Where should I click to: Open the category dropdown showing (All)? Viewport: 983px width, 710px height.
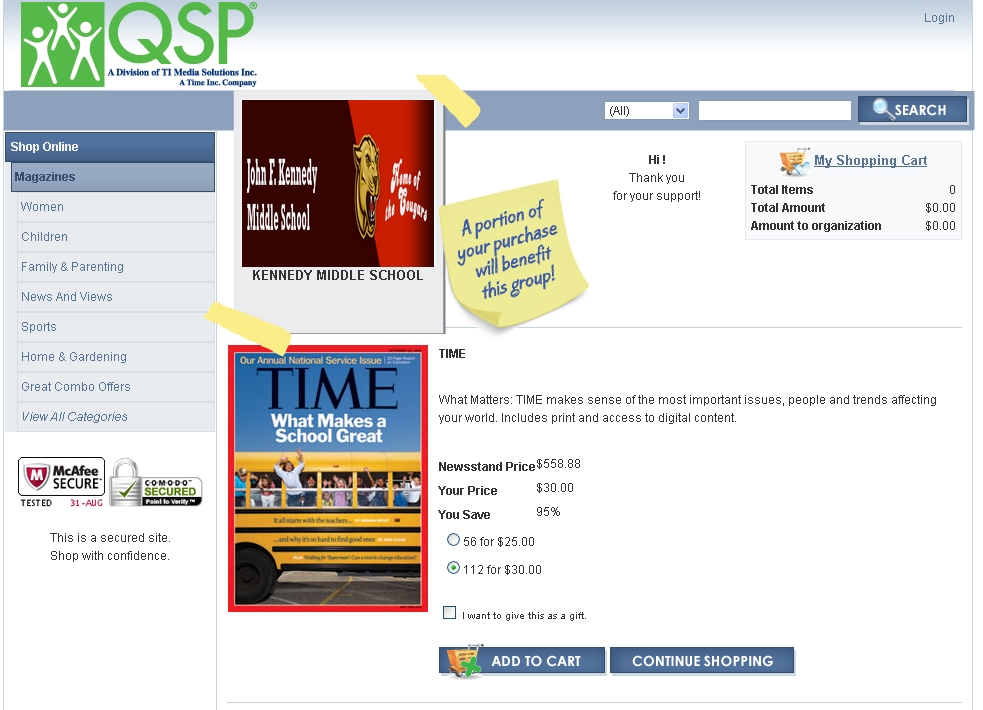646,110
